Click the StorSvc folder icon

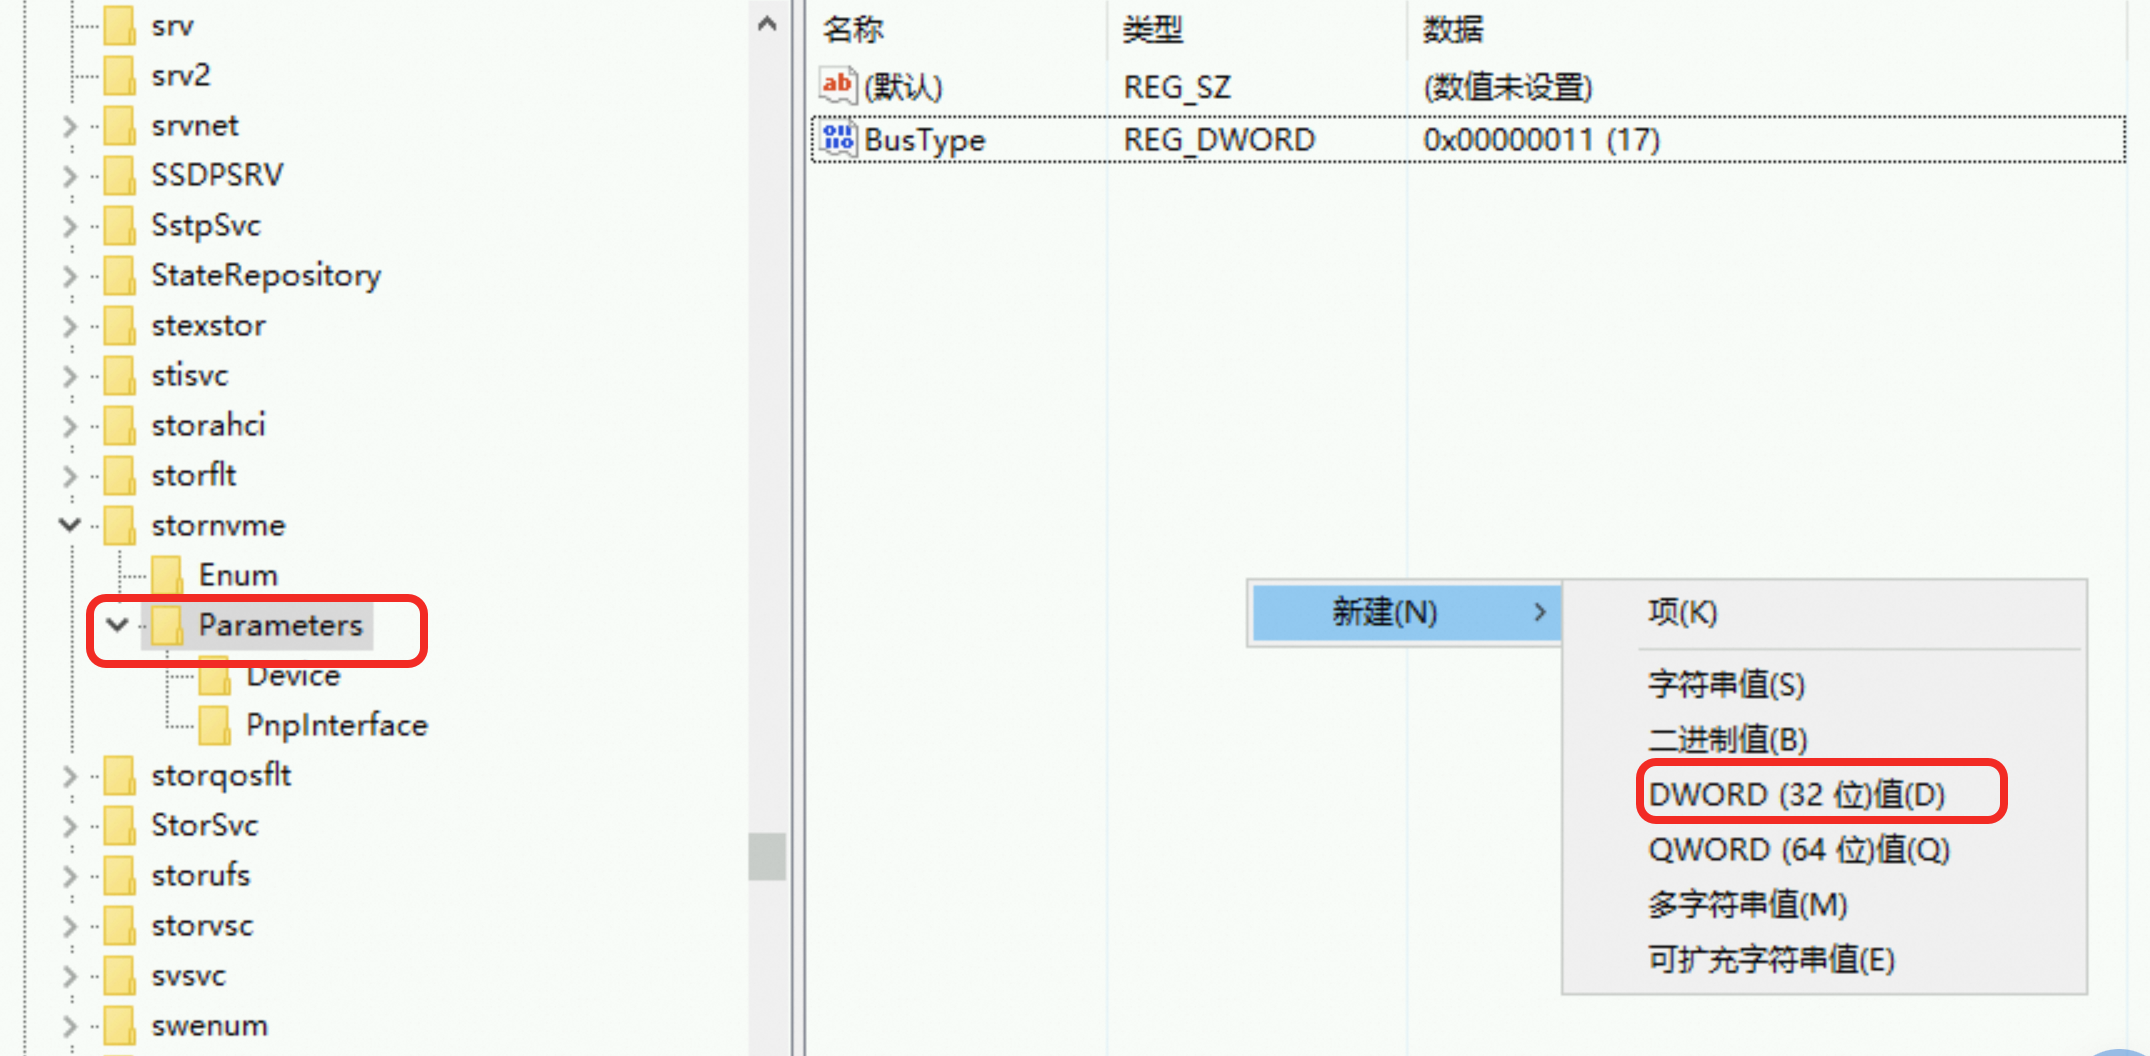click(120, 825)
